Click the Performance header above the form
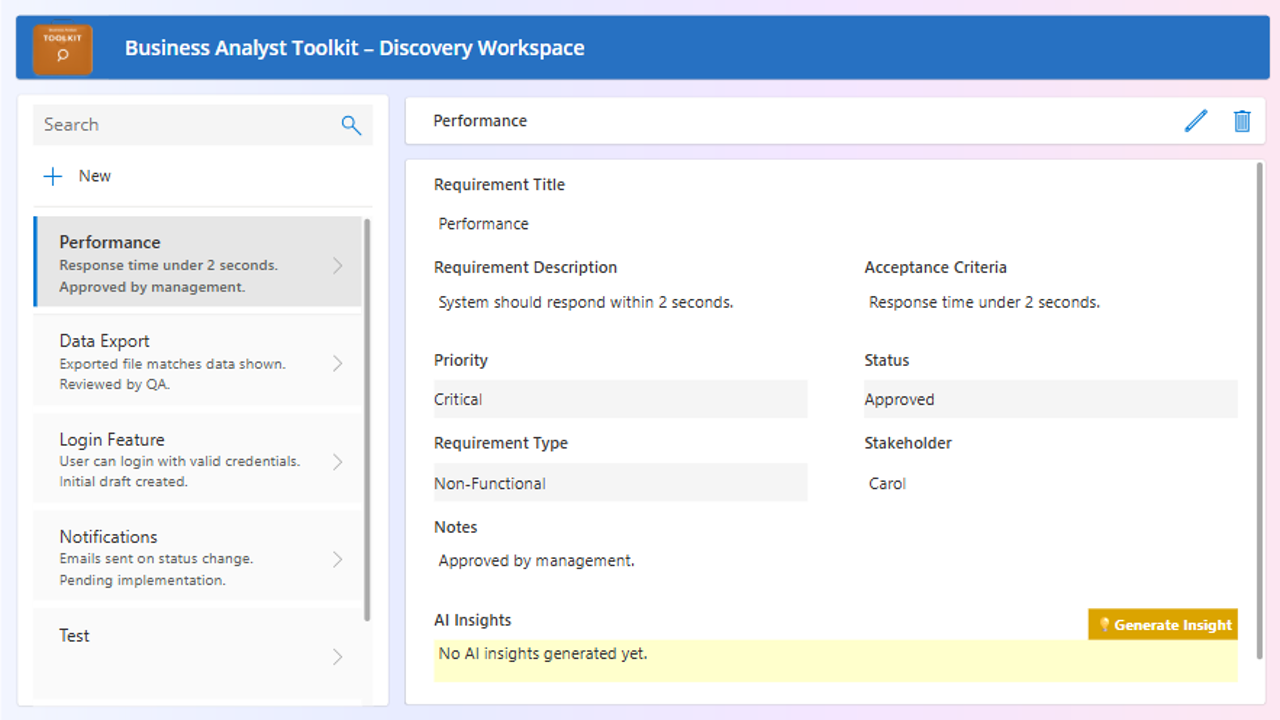 [480, 121]
